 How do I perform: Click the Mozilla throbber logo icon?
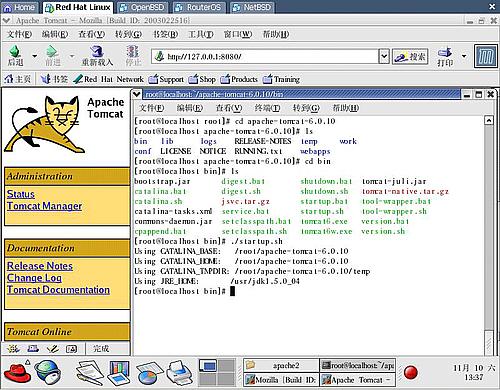tap(485, 57)
